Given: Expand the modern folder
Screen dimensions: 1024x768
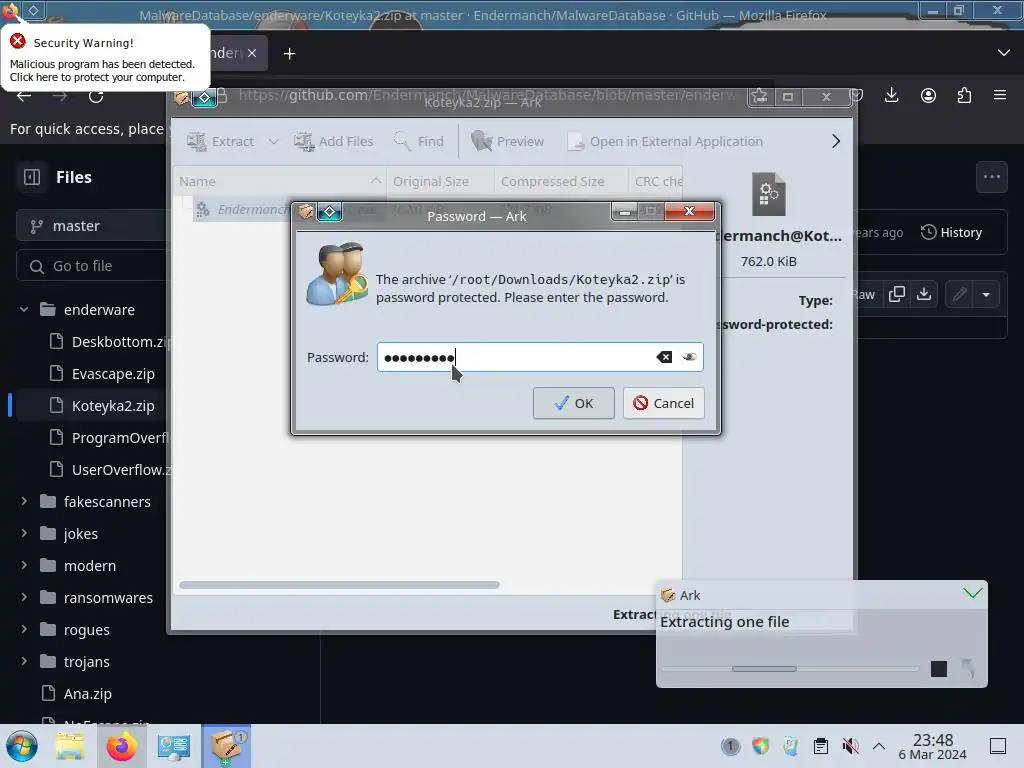Looking at the screenshot, I should point(24,566).
